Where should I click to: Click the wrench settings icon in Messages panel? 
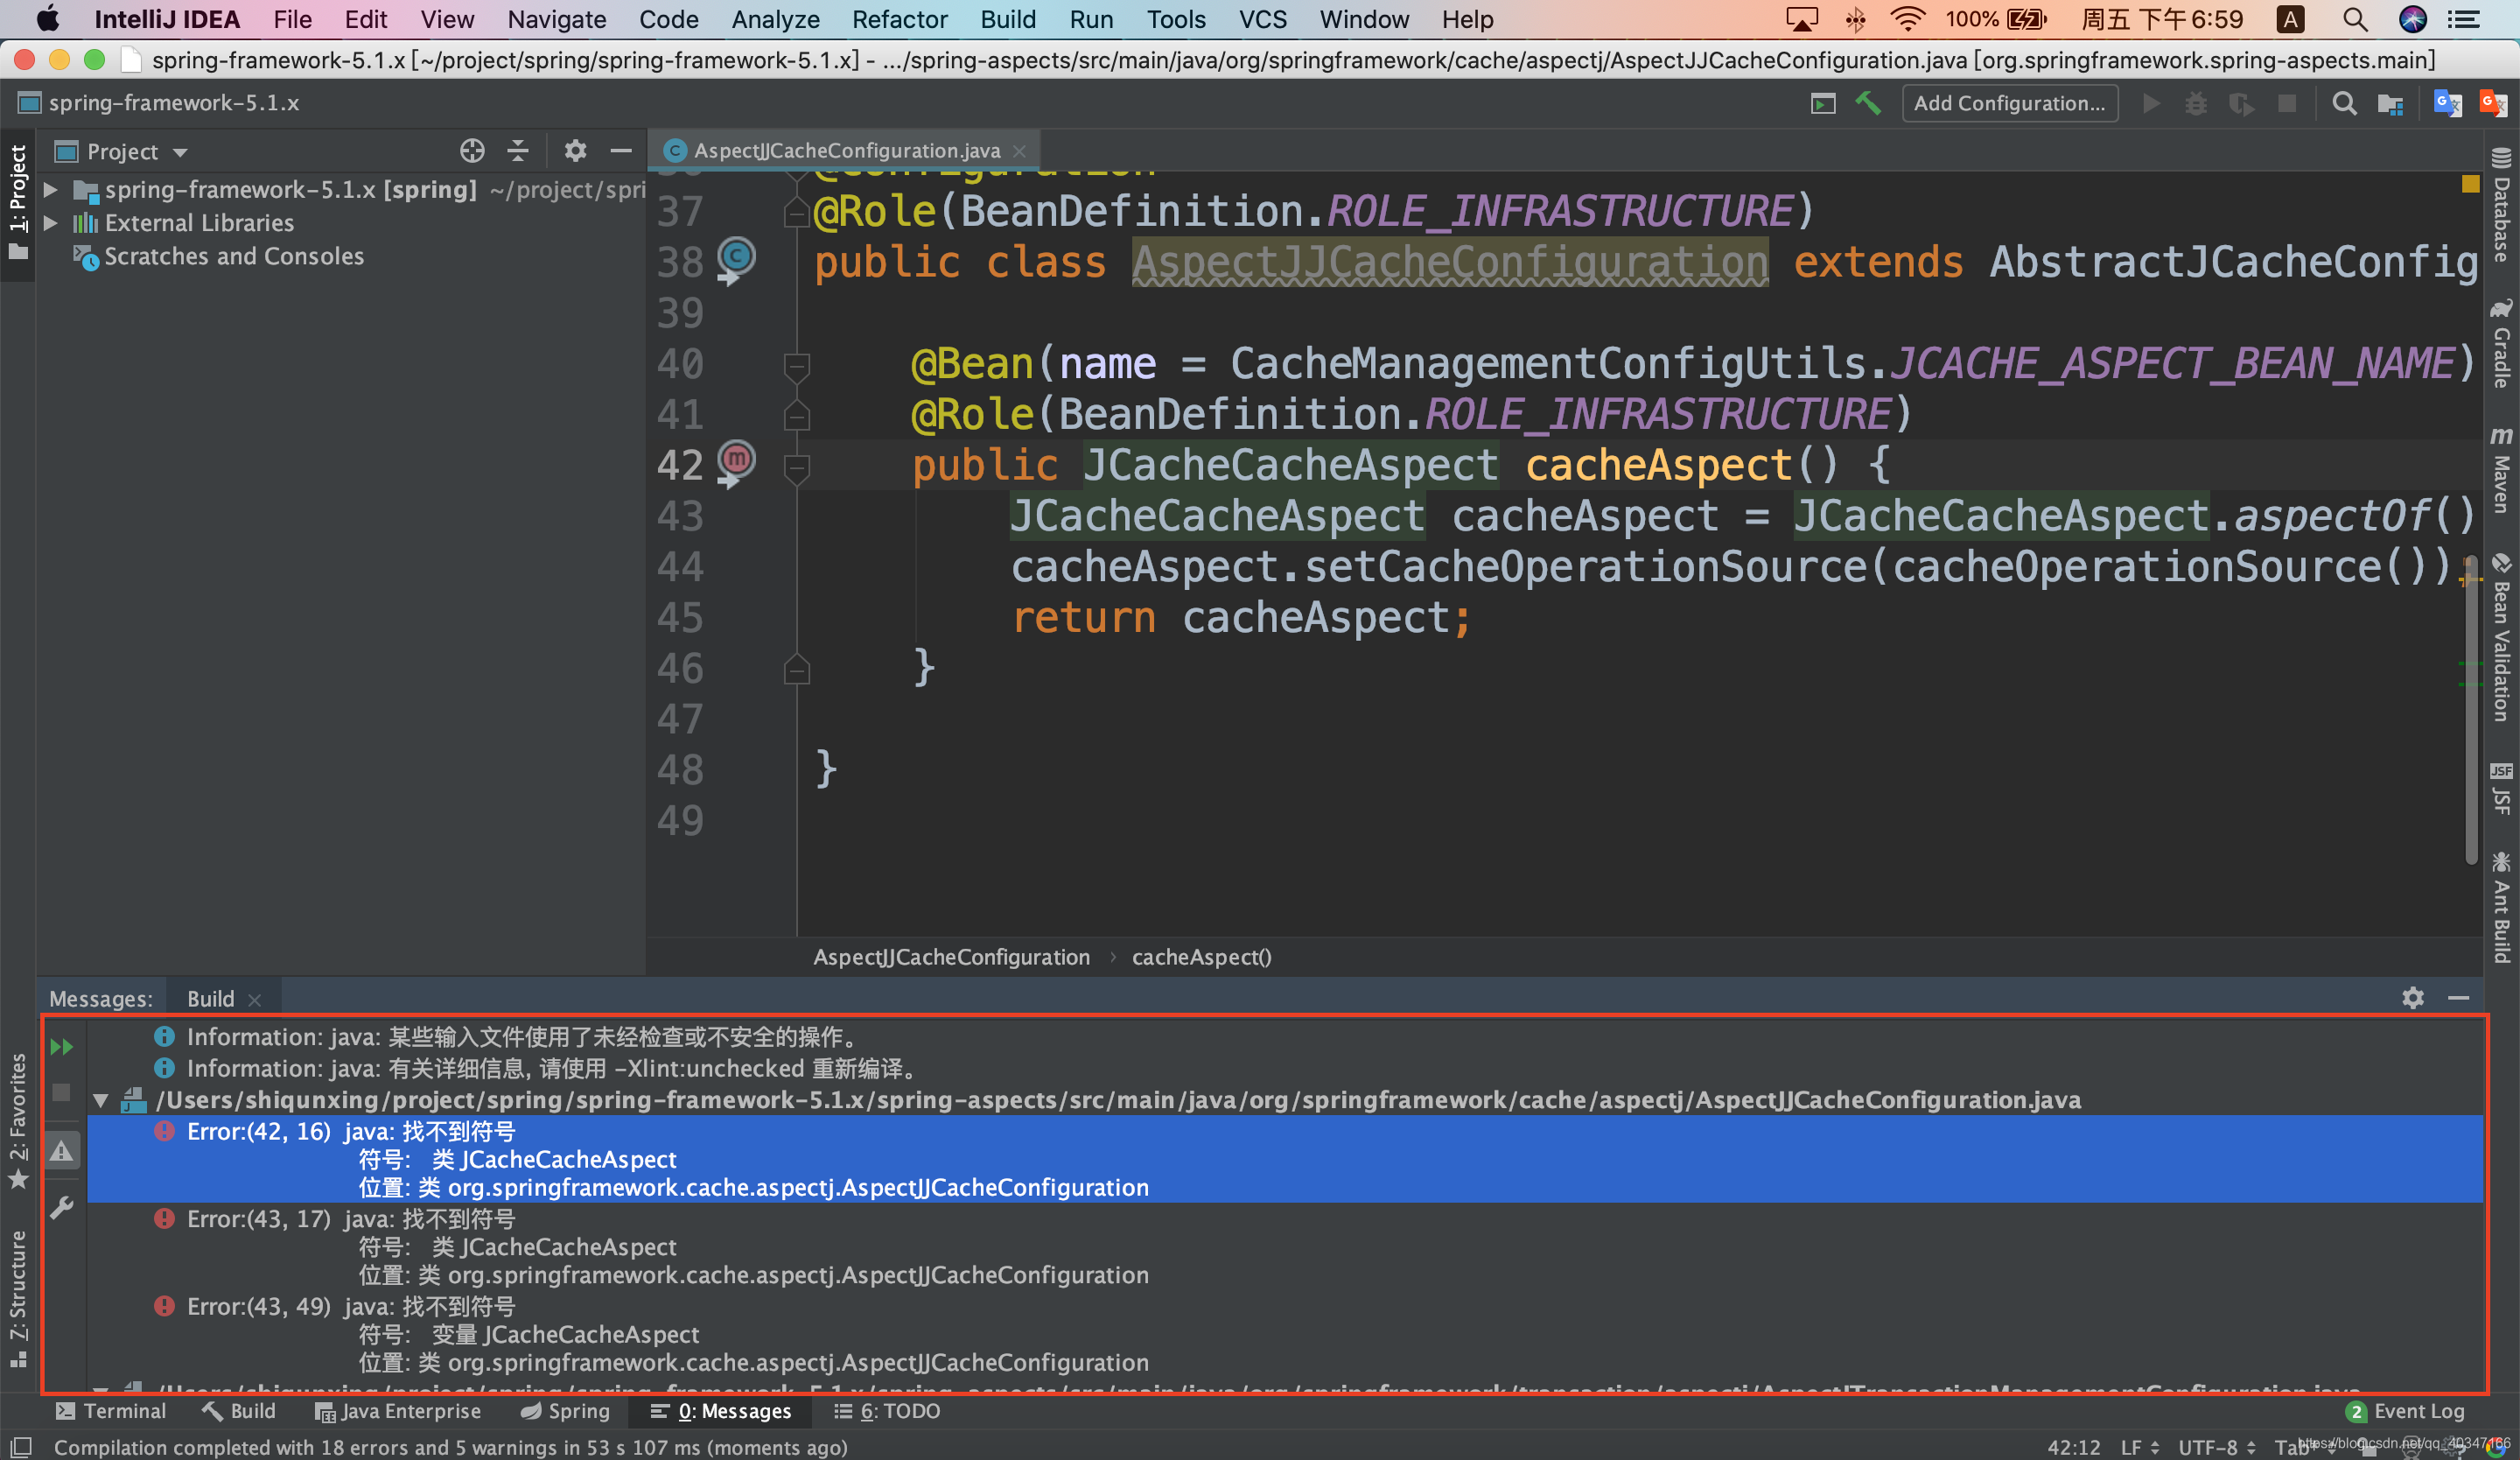62,1208
